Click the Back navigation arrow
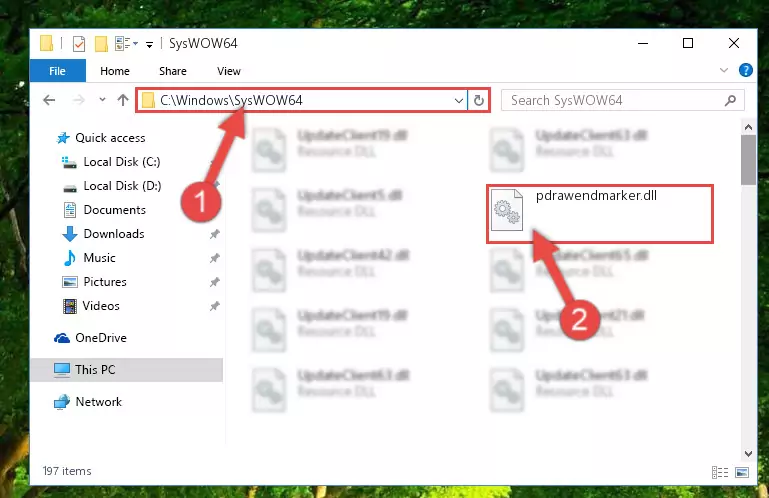 (x=49, y=101)
